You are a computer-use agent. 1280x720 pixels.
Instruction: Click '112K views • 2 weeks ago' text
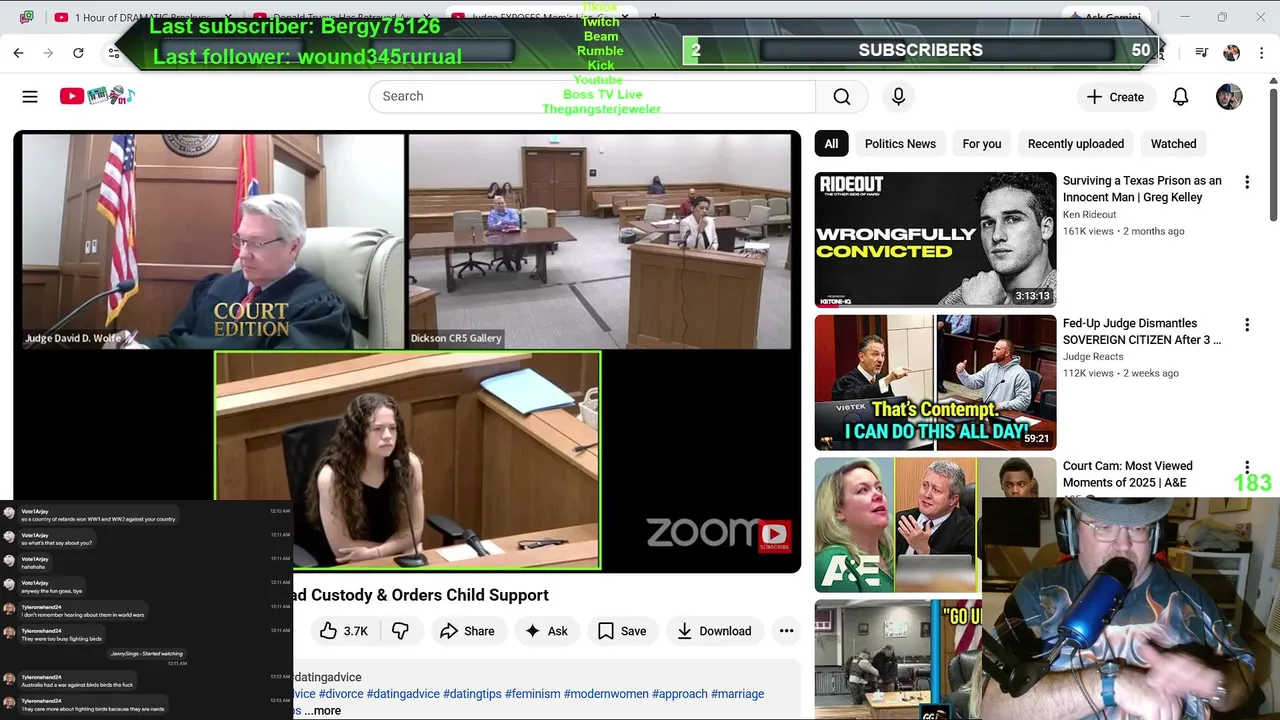coord(1121,373)
